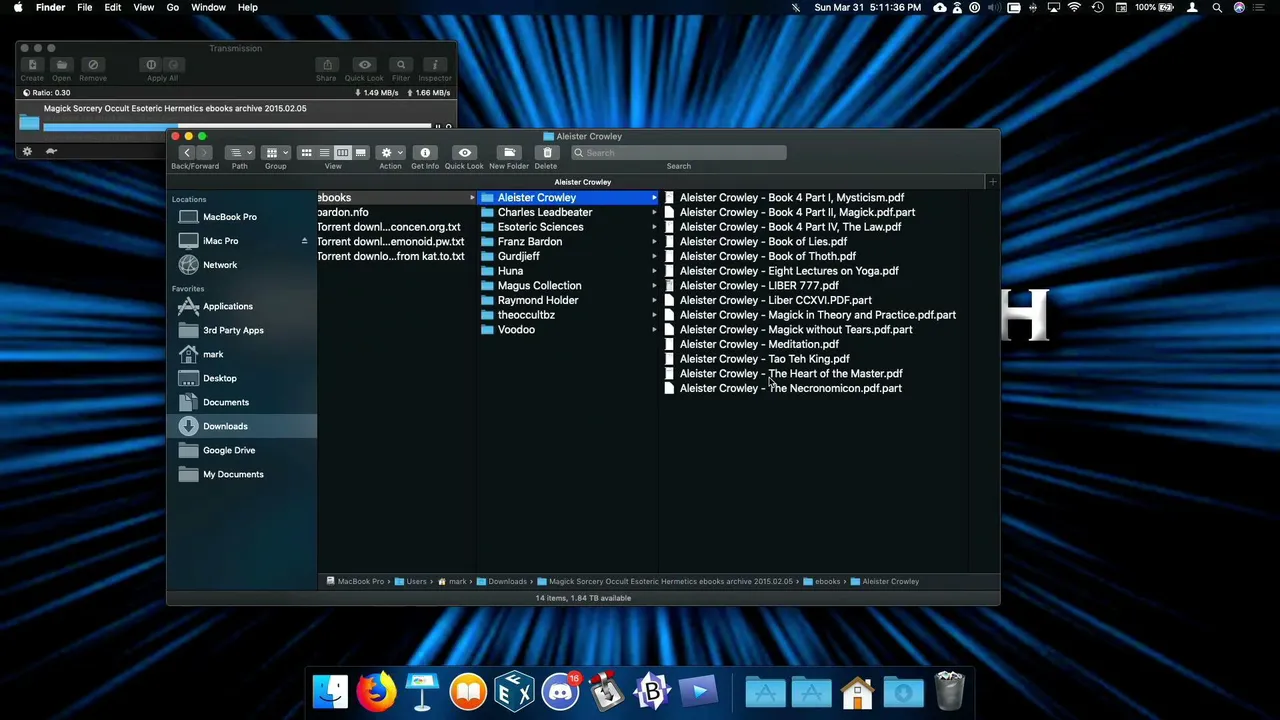Create a New Folder from toolbar
Viewport: 1280px width, 720px height.
coord(509,153)
